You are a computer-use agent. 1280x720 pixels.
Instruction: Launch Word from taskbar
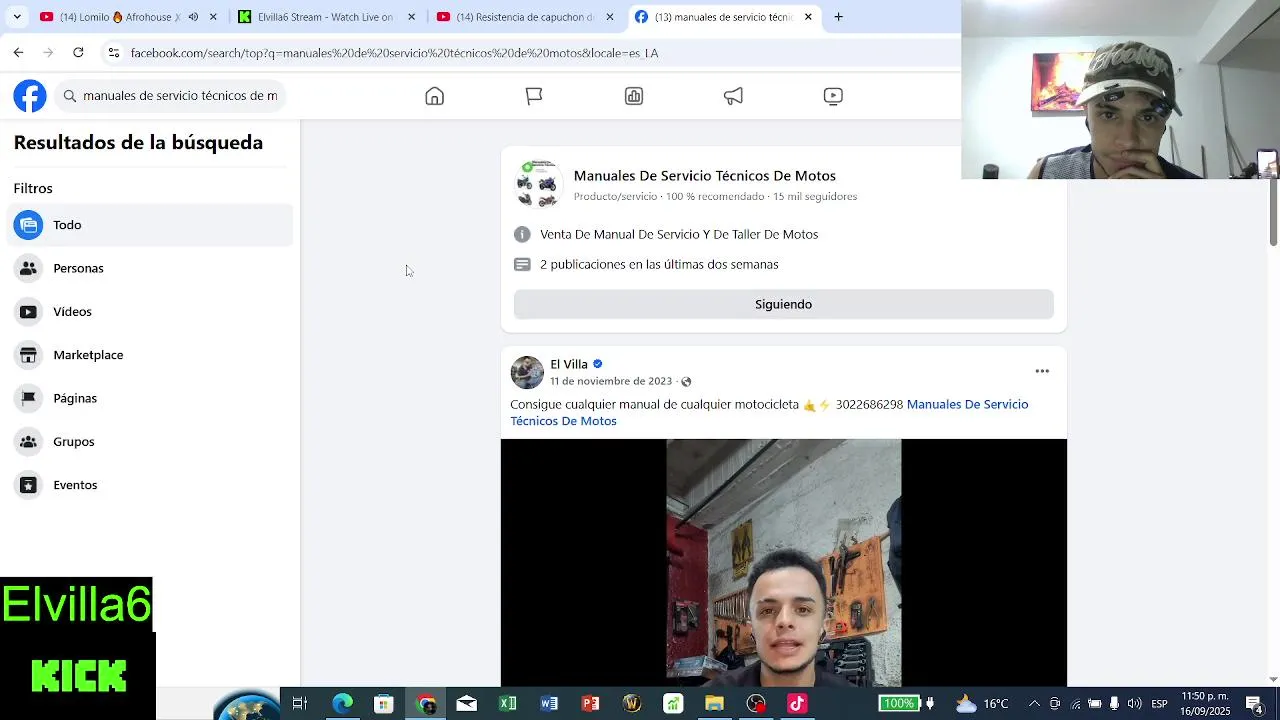click(x=549, y=704)
